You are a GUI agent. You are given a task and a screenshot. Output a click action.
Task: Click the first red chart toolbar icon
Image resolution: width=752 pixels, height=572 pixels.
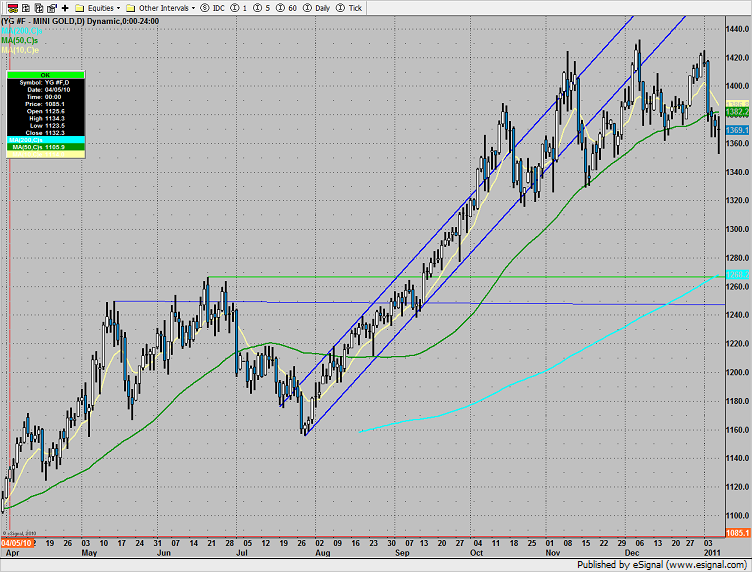point(12,7)
